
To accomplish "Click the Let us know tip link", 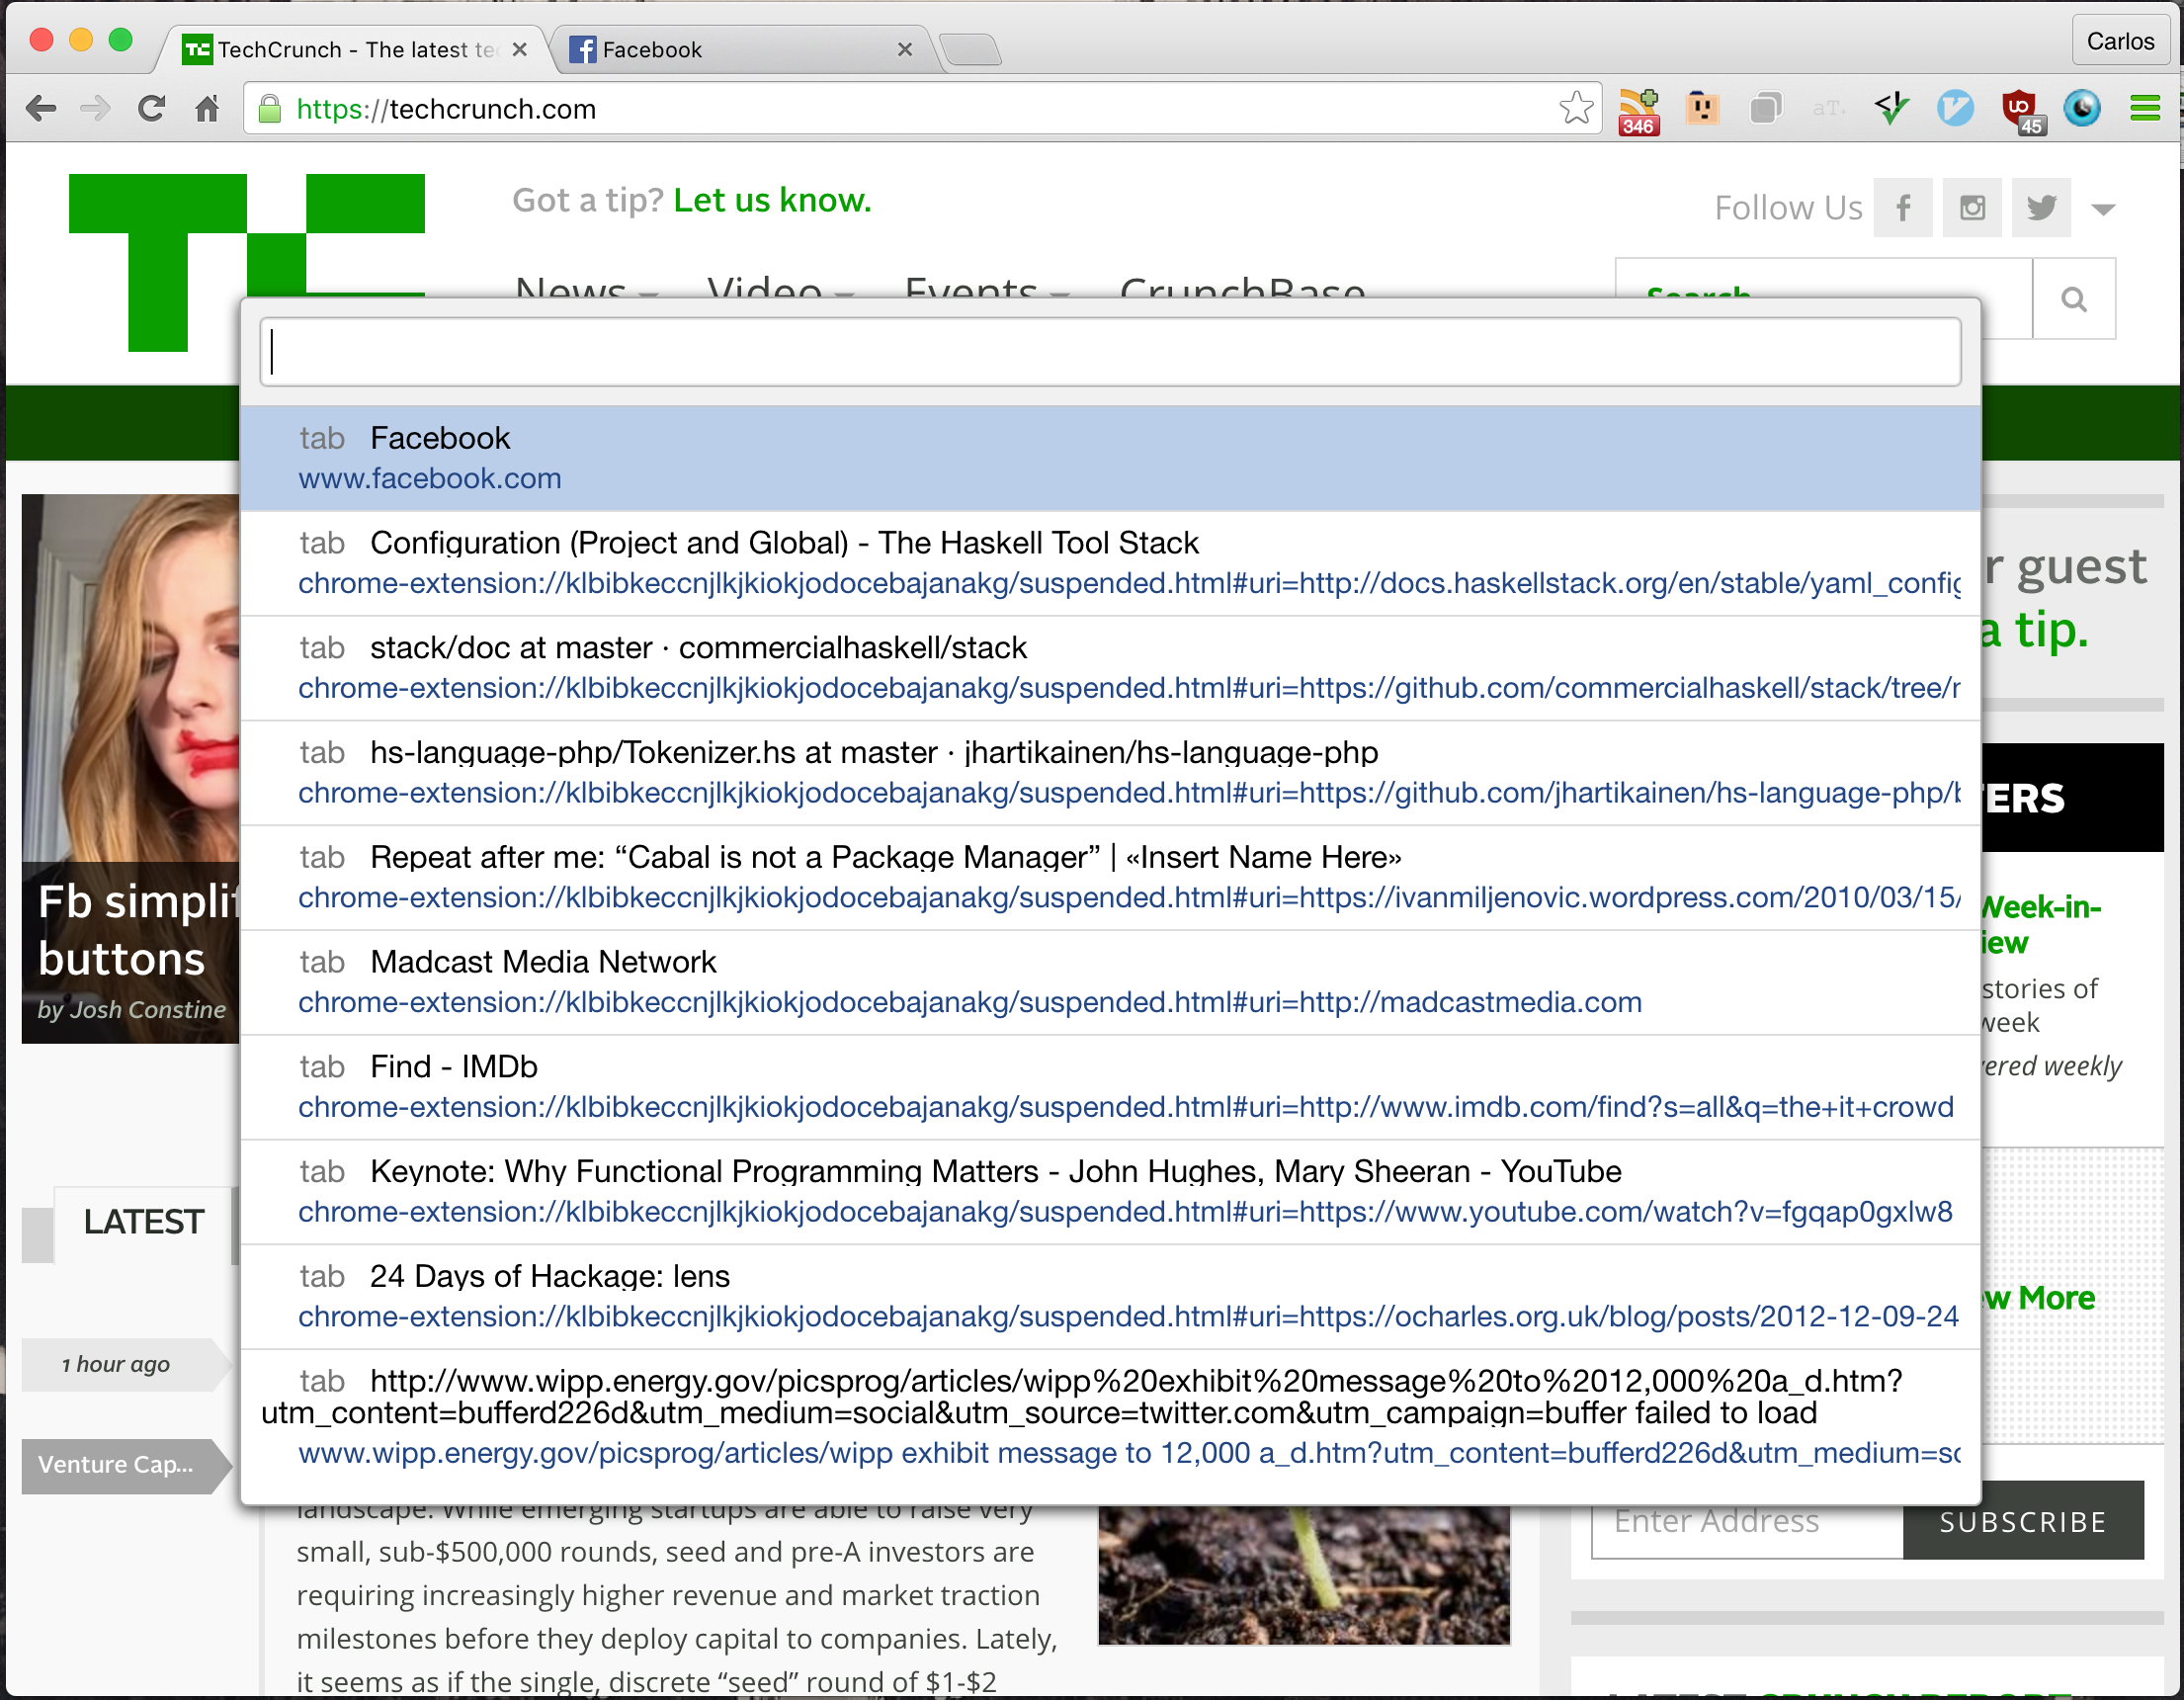I will pyautogui.click(x=772, y=200).
